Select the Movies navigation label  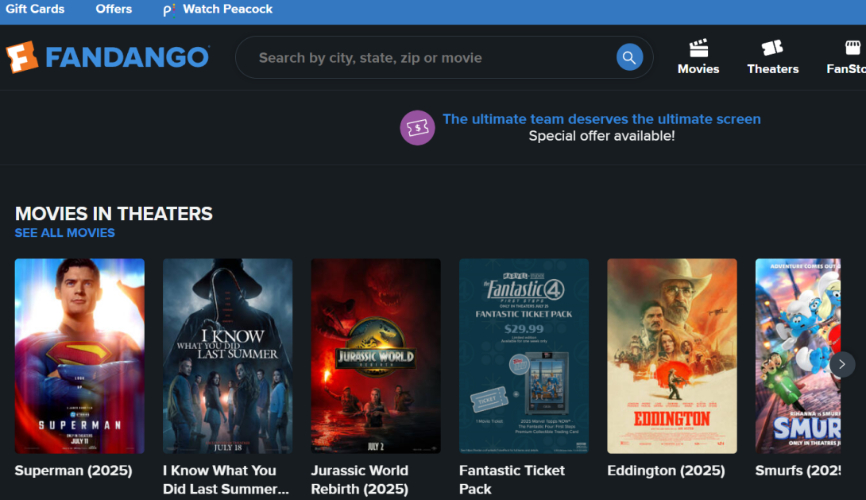pos(698,69)
